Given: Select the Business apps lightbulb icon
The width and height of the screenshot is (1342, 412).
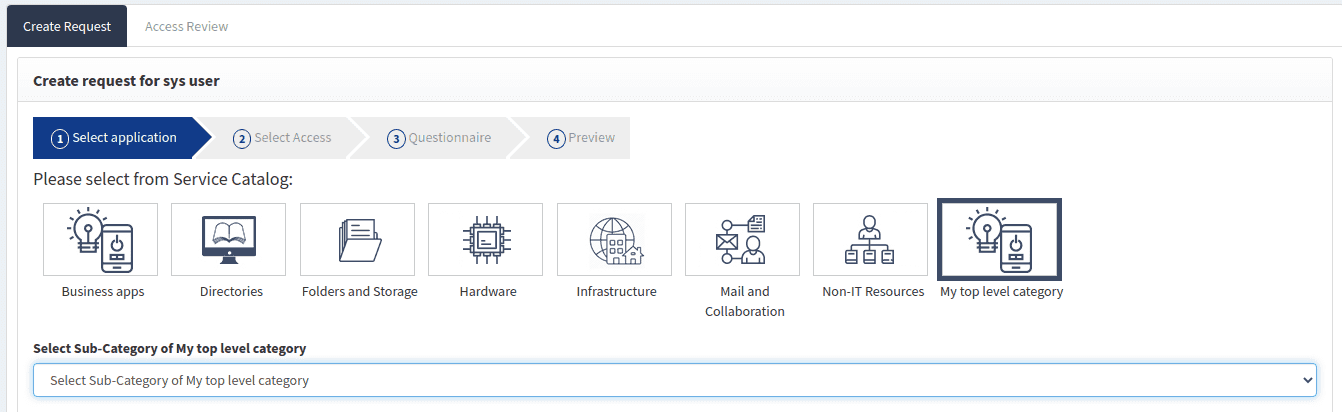Looking at the screenshot, I should (100, 240).
